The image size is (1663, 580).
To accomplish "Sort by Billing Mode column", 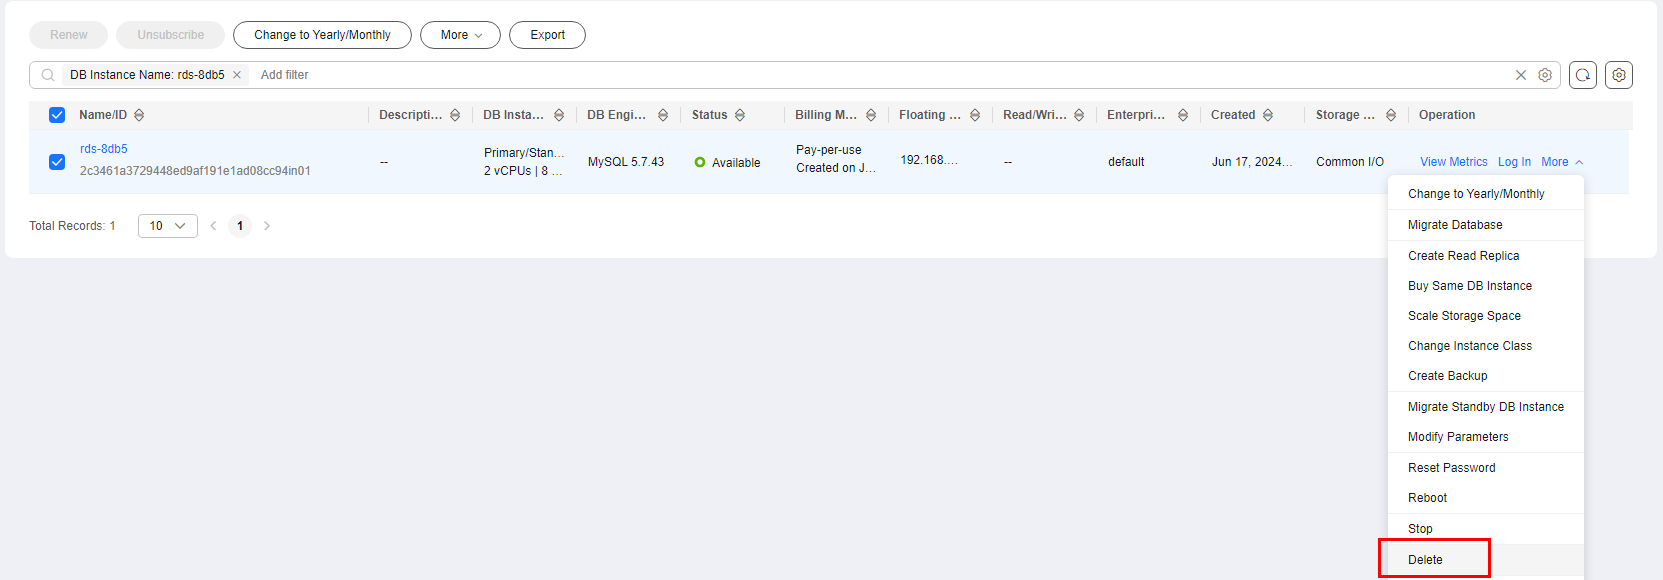I will point(871,115).
